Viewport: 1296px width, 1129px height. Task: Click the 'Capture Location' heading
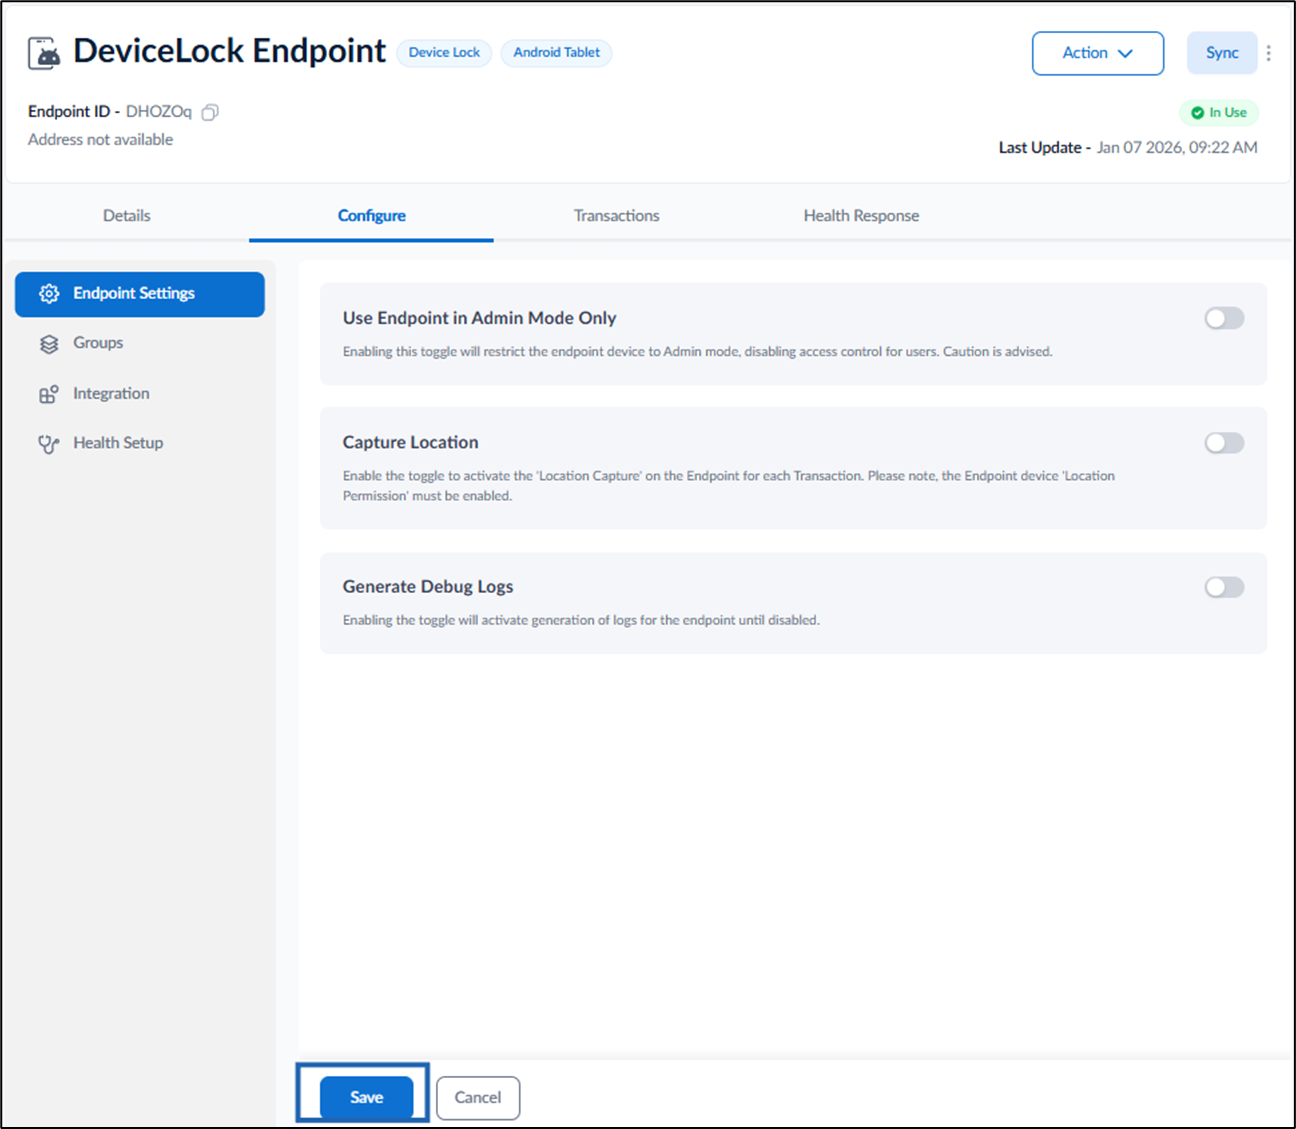tap(410, 442)
